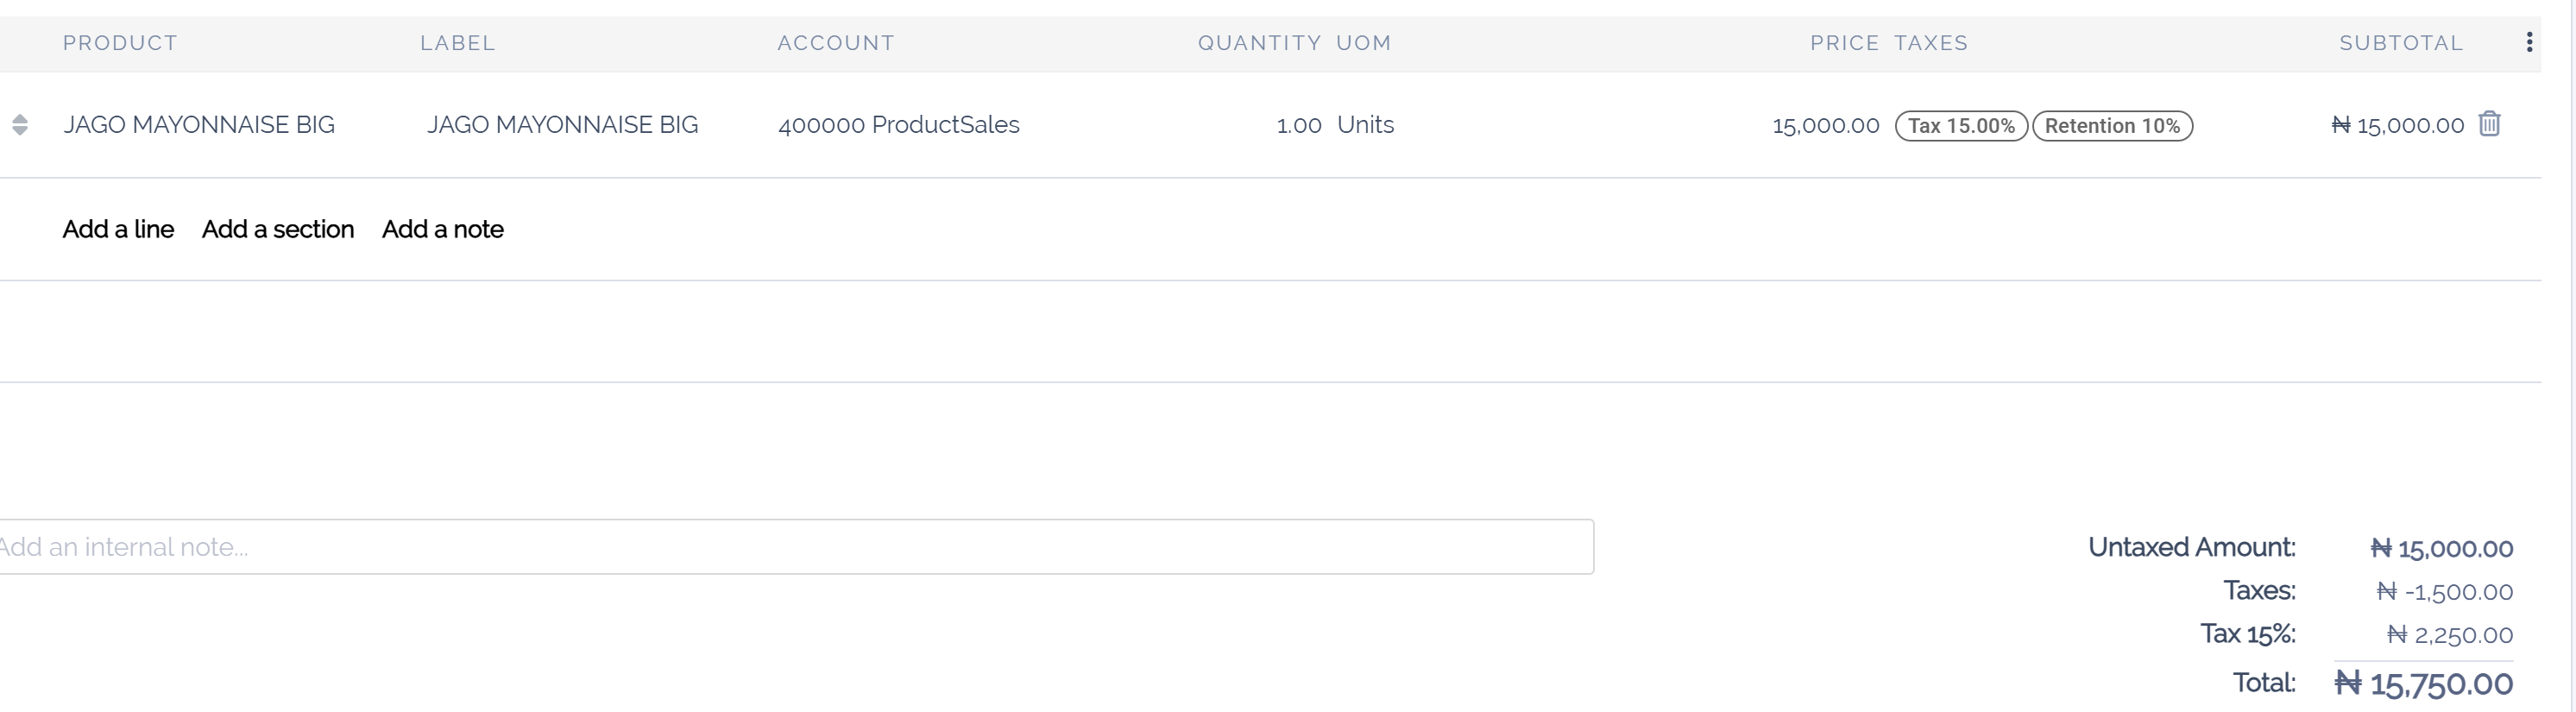The image size is (2576, 712).
Task: Click Add a note link
Action: tap(443, 229)
